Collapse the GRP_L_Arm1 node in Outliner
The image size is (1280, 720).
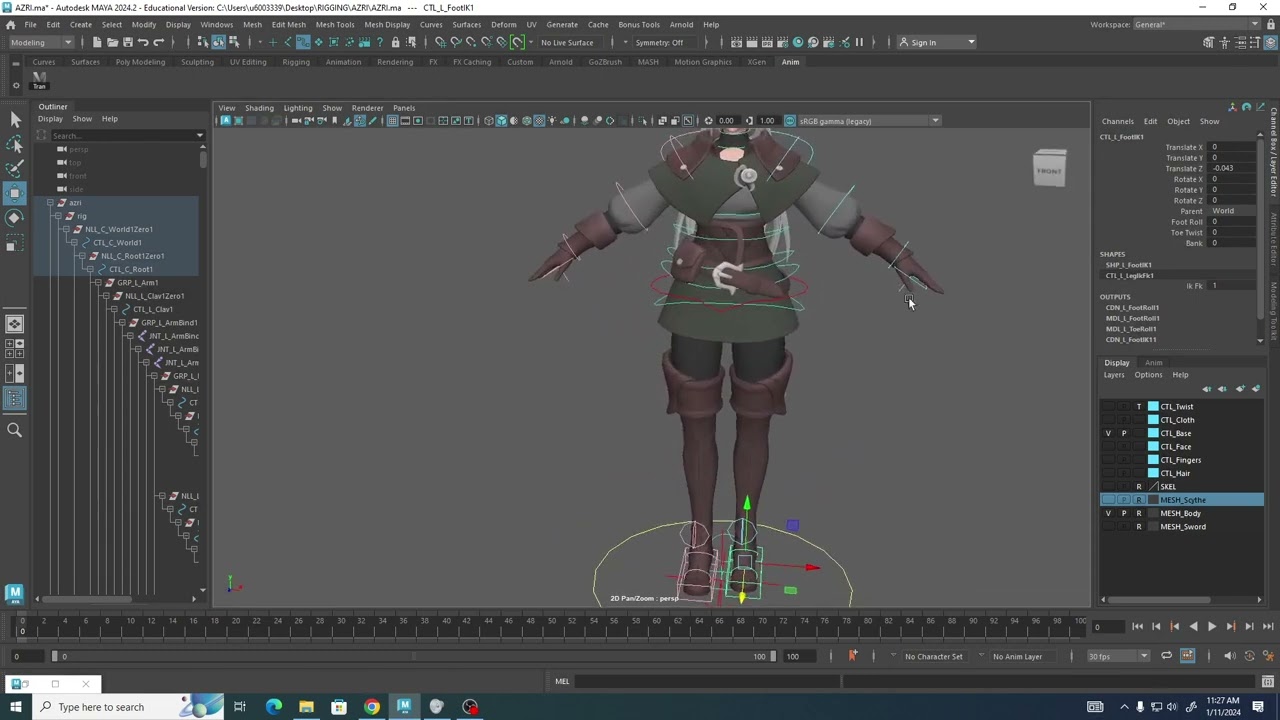click(97, 283)
